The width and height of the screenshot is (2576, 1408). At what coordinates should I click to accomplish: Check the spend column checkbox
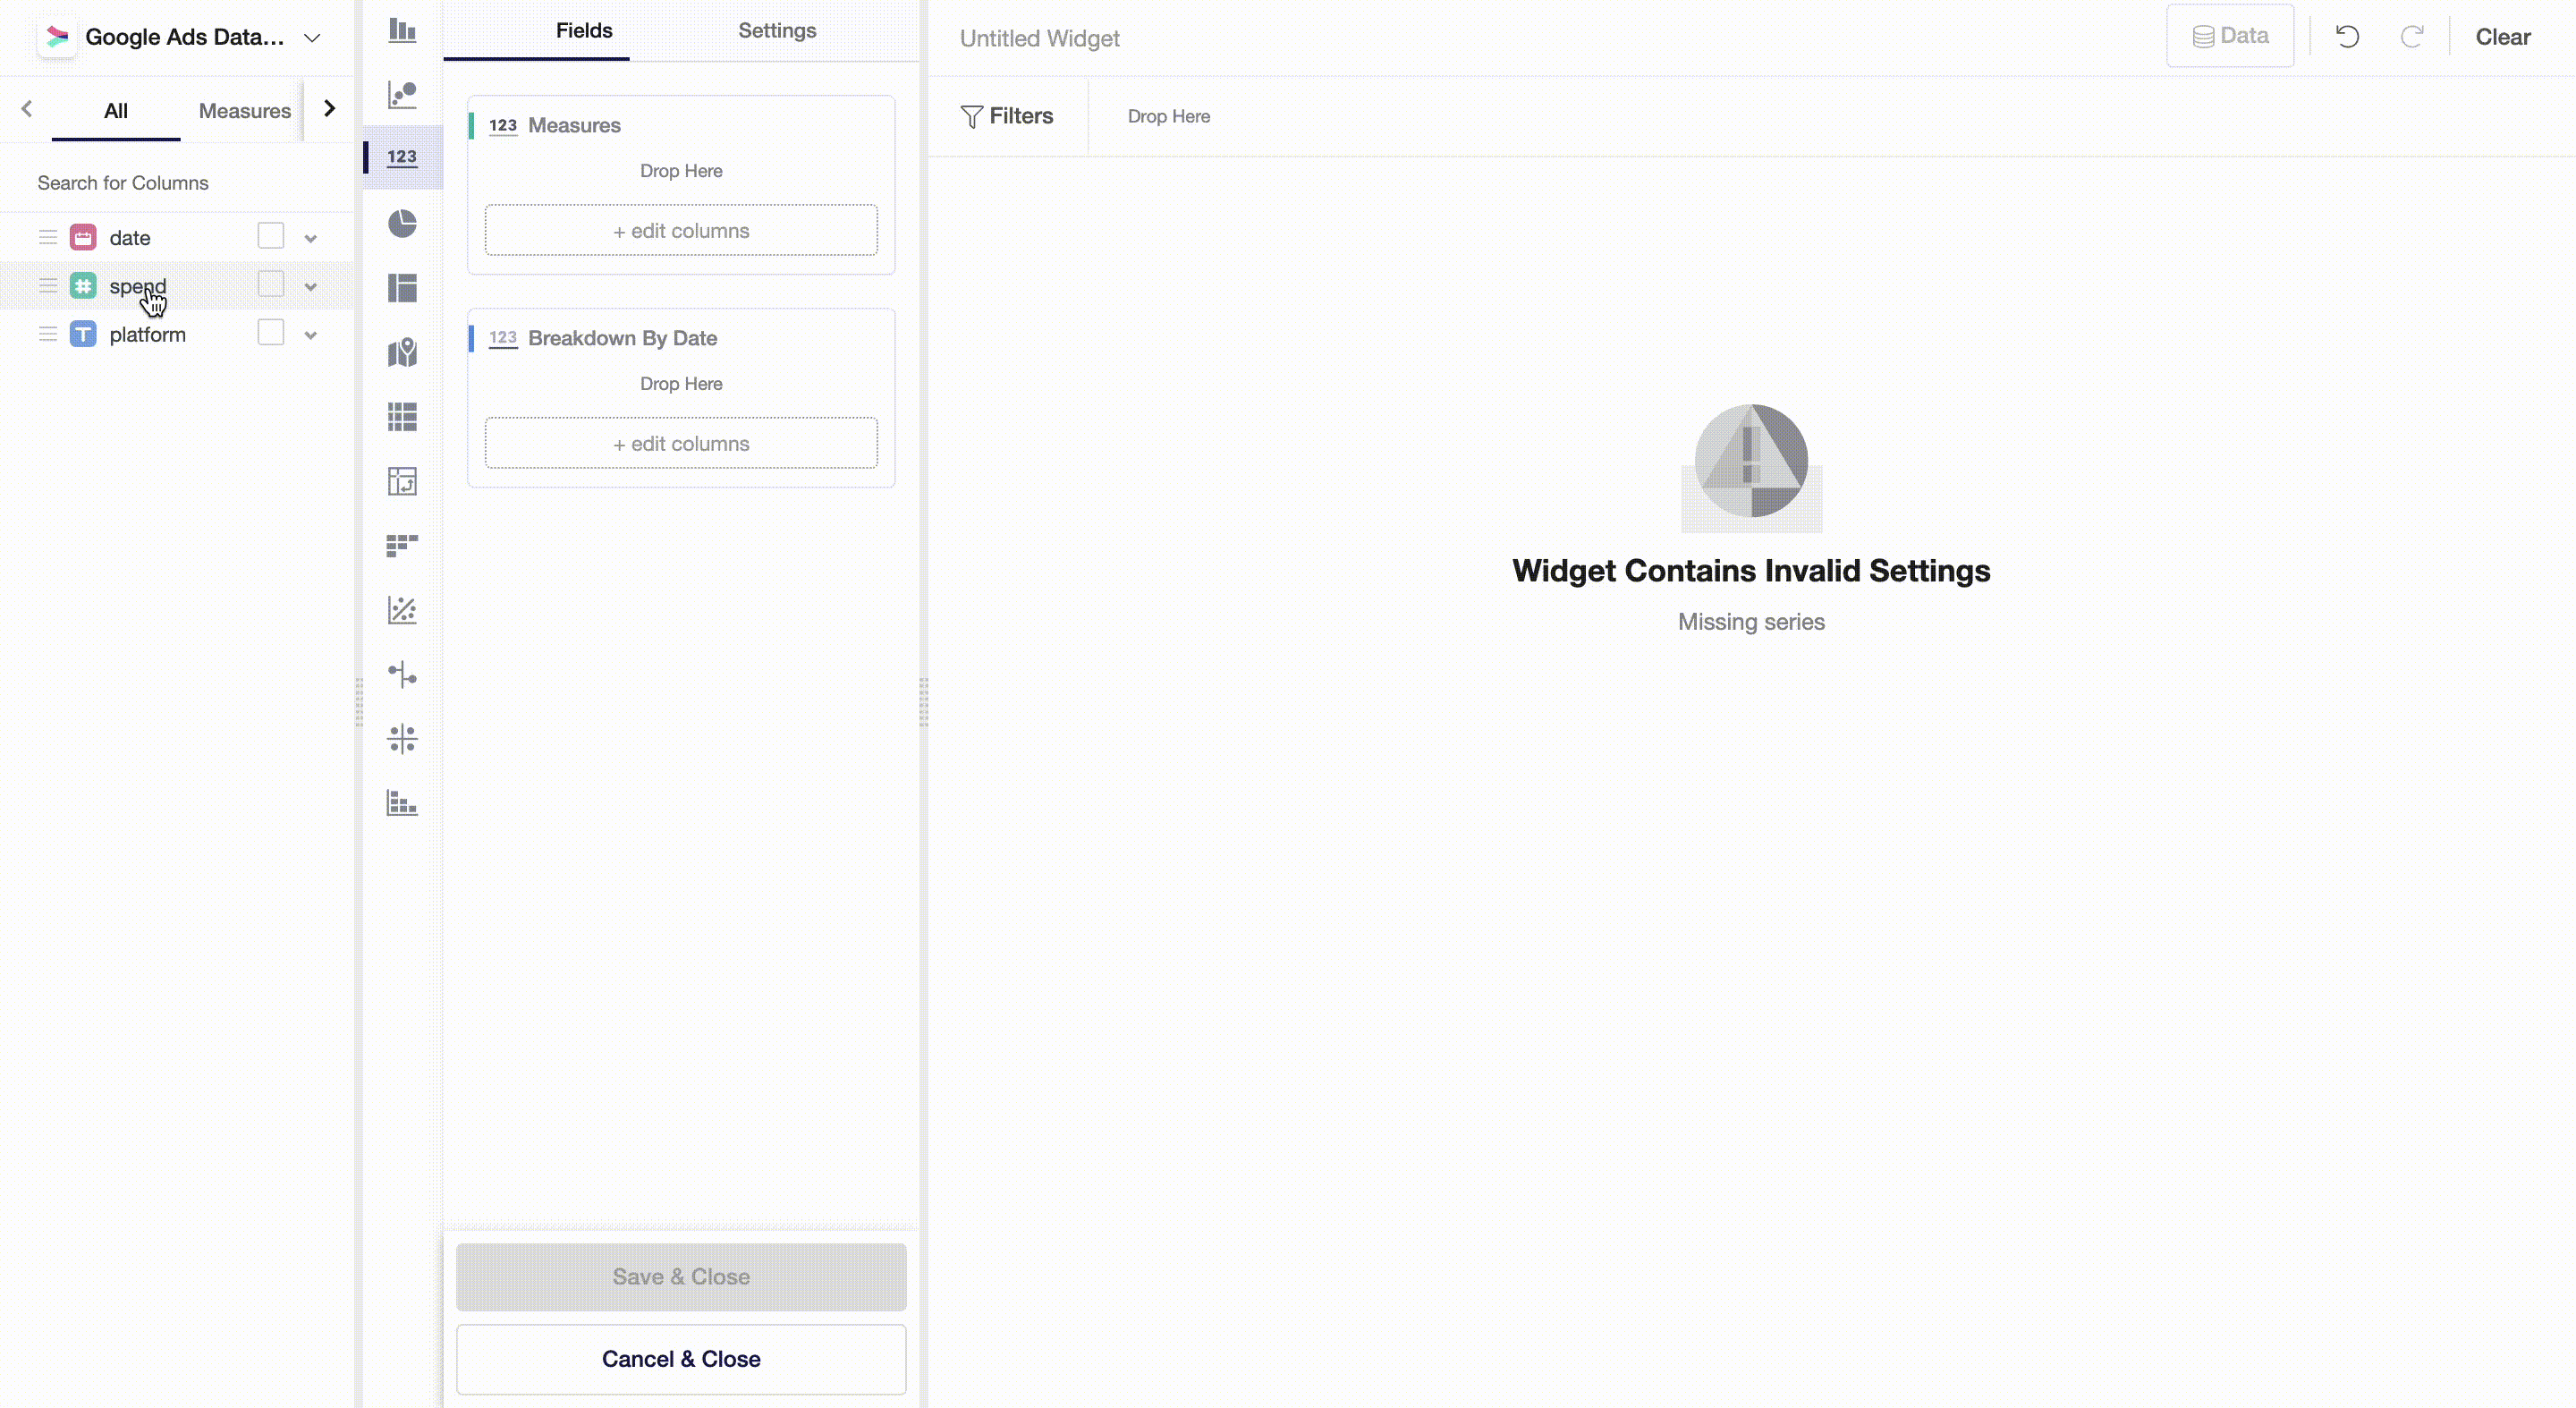(271, 285)
